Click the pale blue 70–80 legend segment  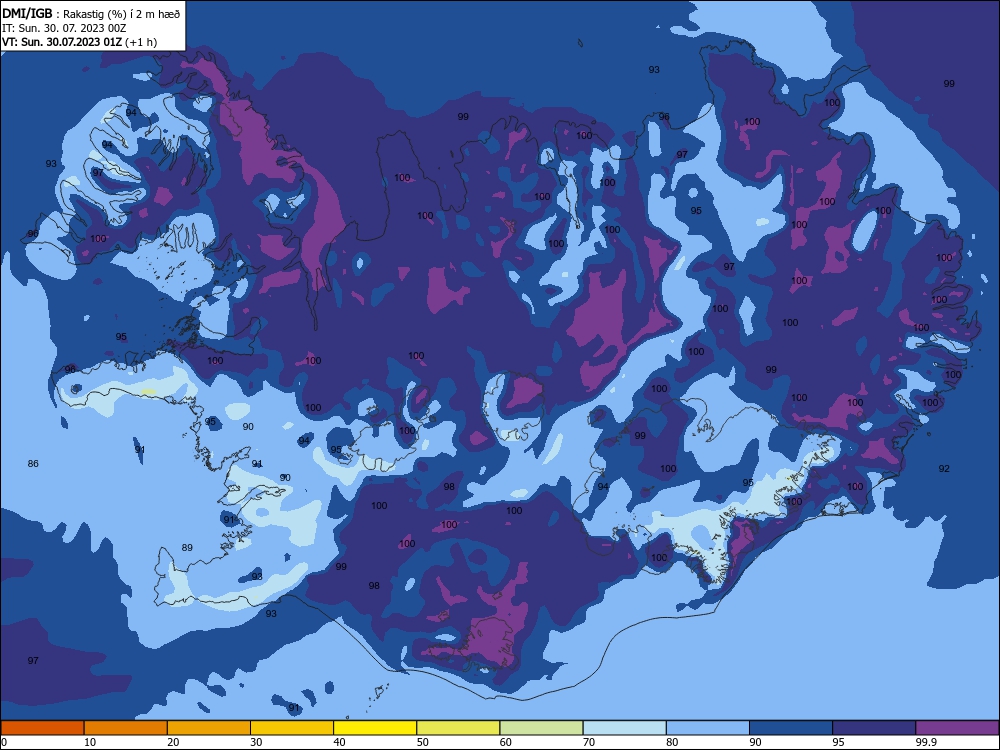click(624, 728)
